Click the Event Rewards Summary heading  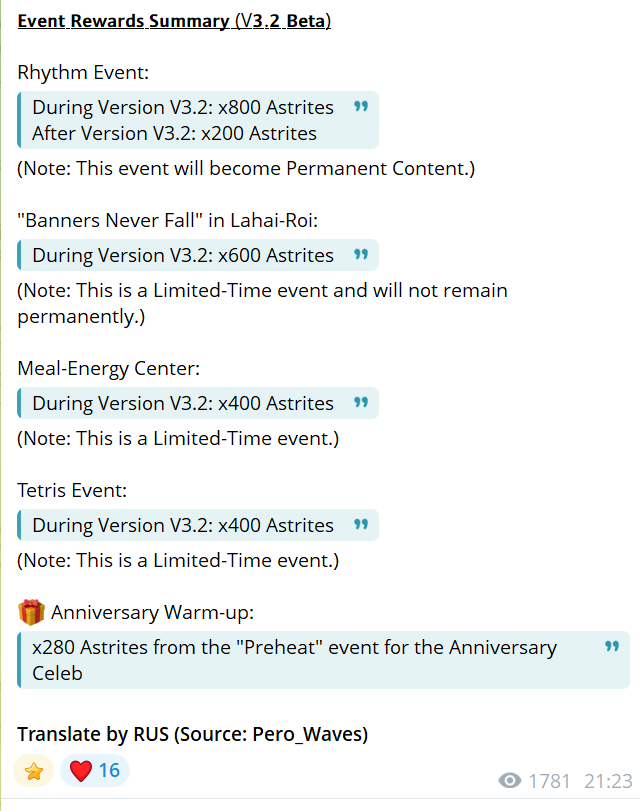coord(174,21)
